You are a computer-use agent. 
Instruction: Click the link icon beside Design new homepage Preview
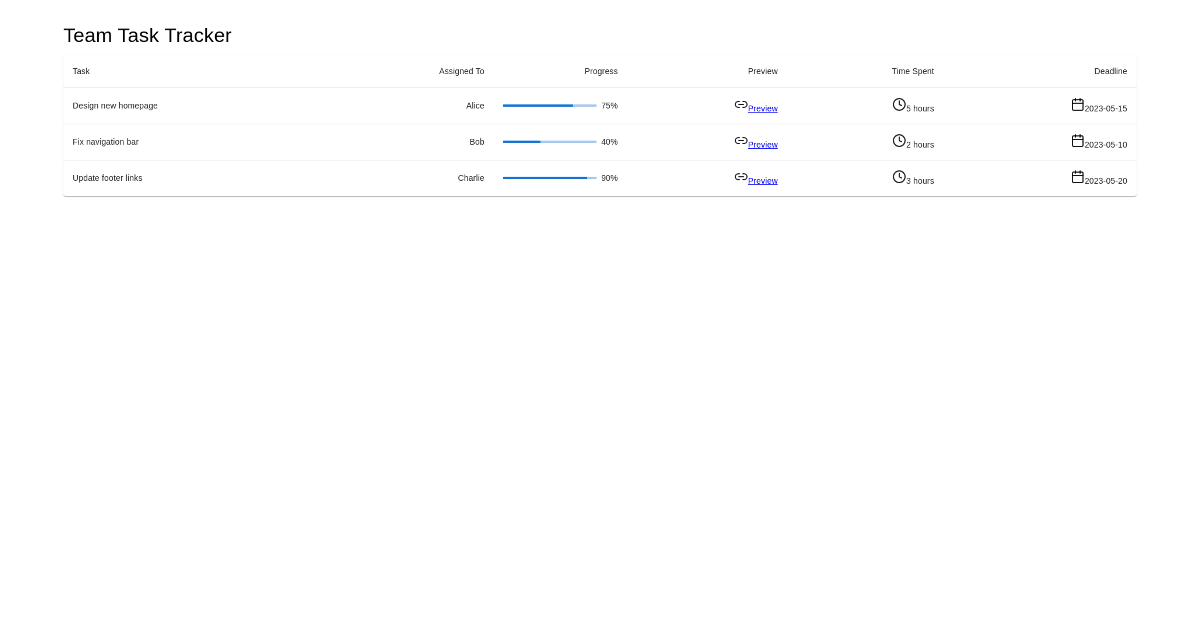[x=740, y=104]
